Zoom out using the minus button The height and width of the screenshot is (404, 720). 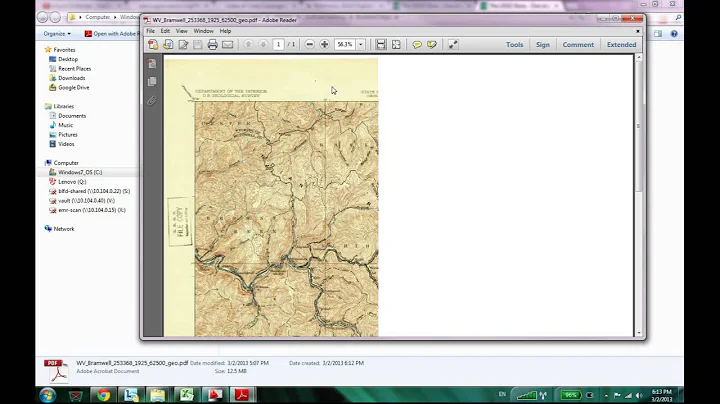tap(309, 45)
